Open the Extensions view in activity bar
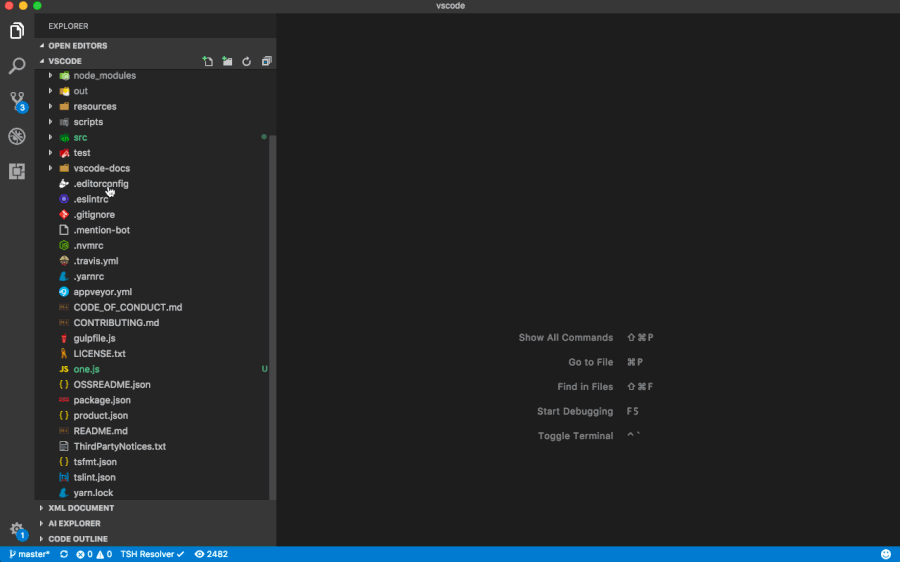Image resolution: width=900 pixels, height=562 pixels. point(17,171)
